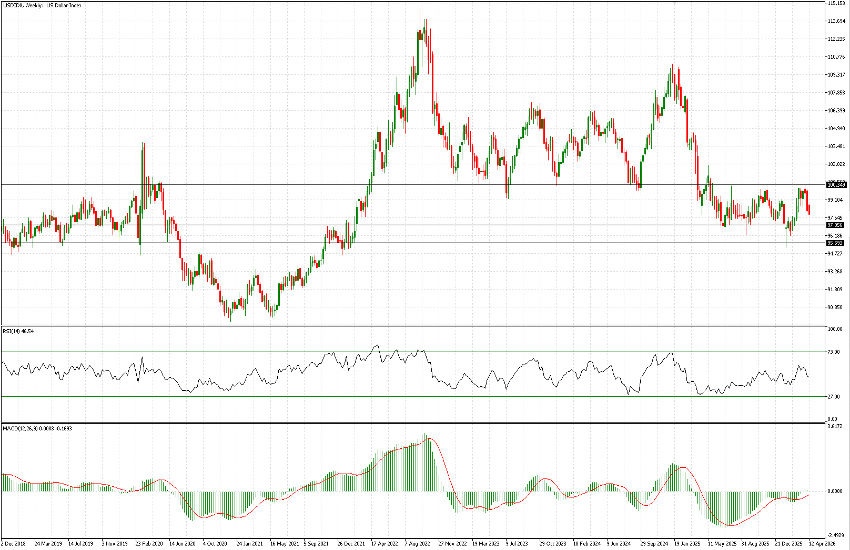Image resolution: width=850 pixels, height=550 pixels.
Task: Click the first date label on the time axis
Action: coord(14,545)
